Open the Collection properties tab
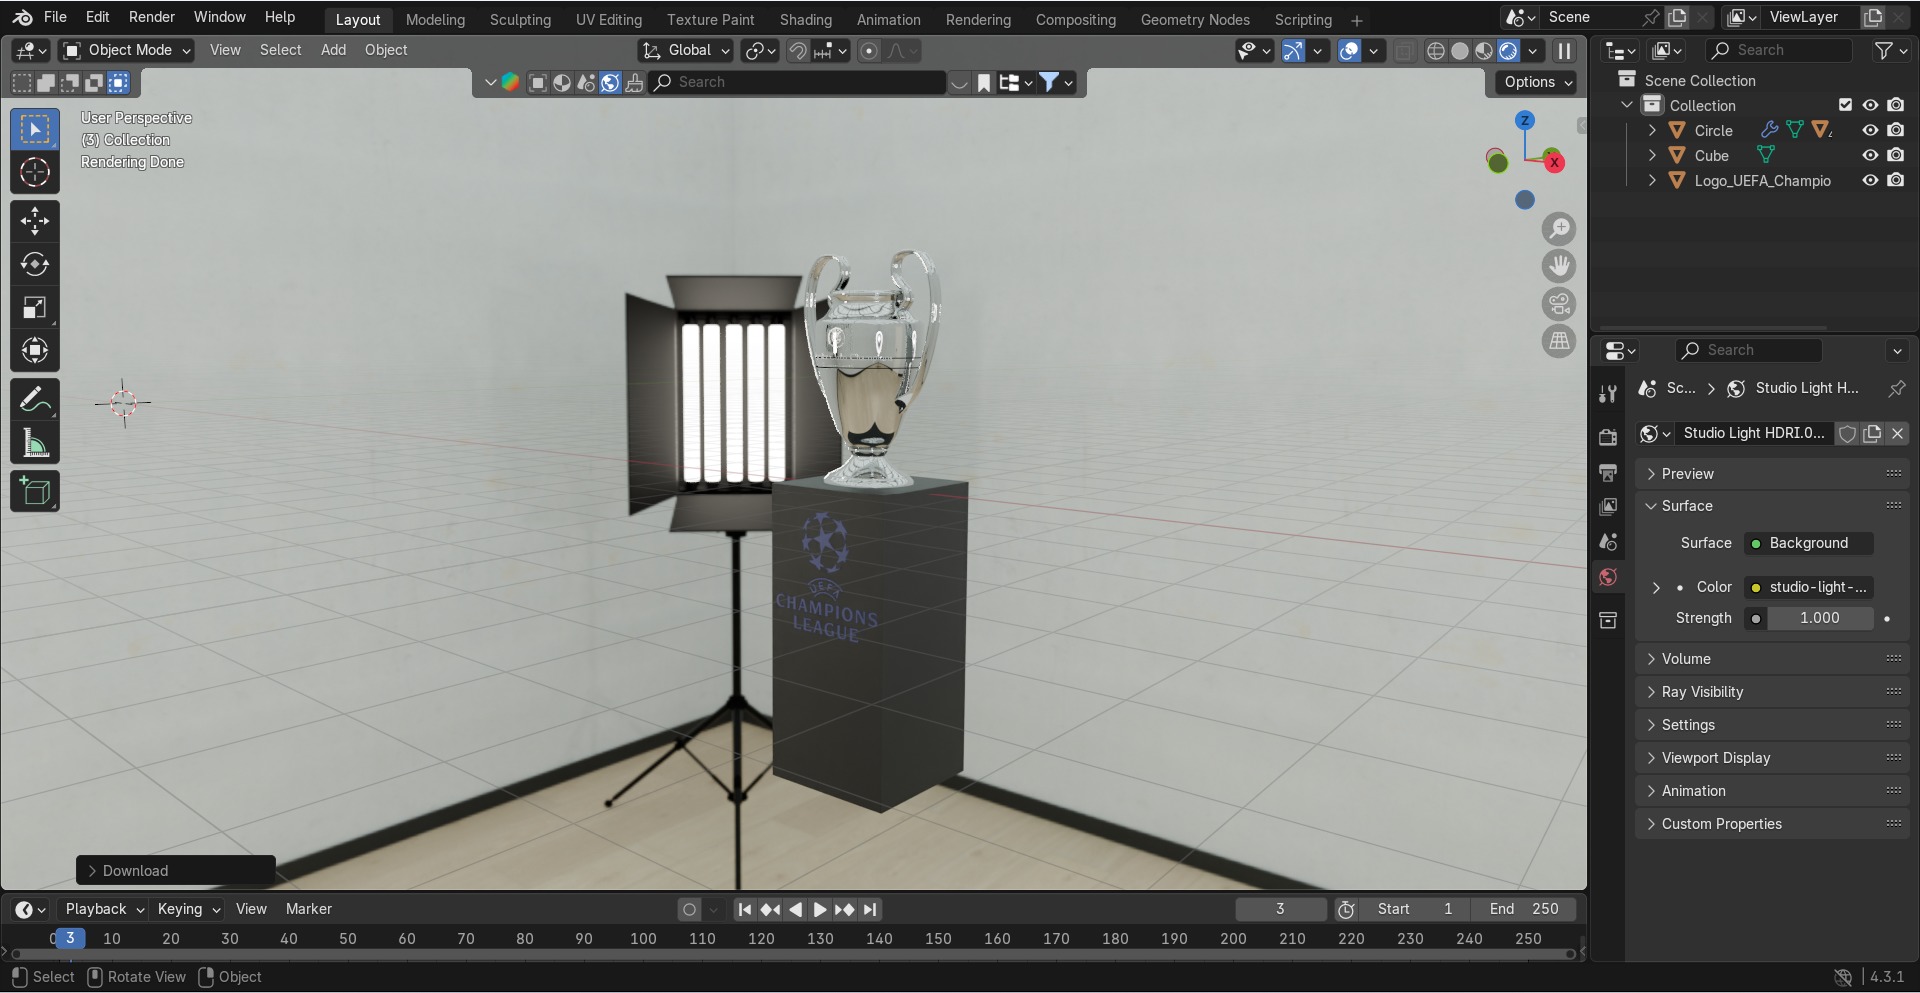Viewport: 1920px width, 993px height. coord(1608,620)
